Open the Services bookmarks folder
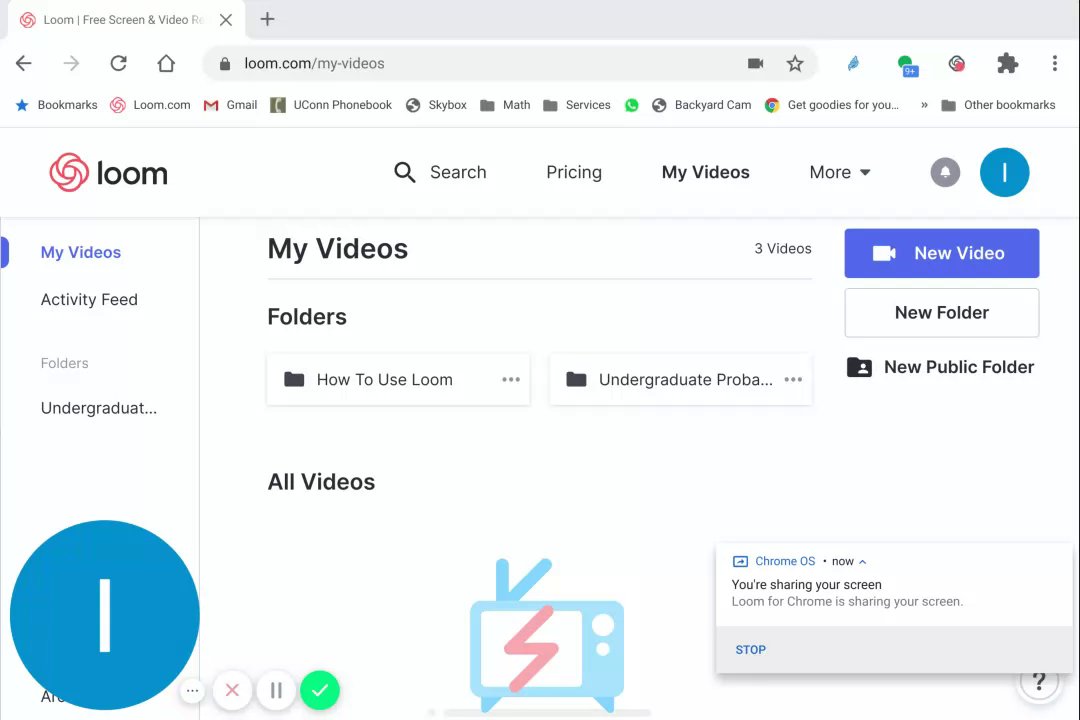 point(577,105)
